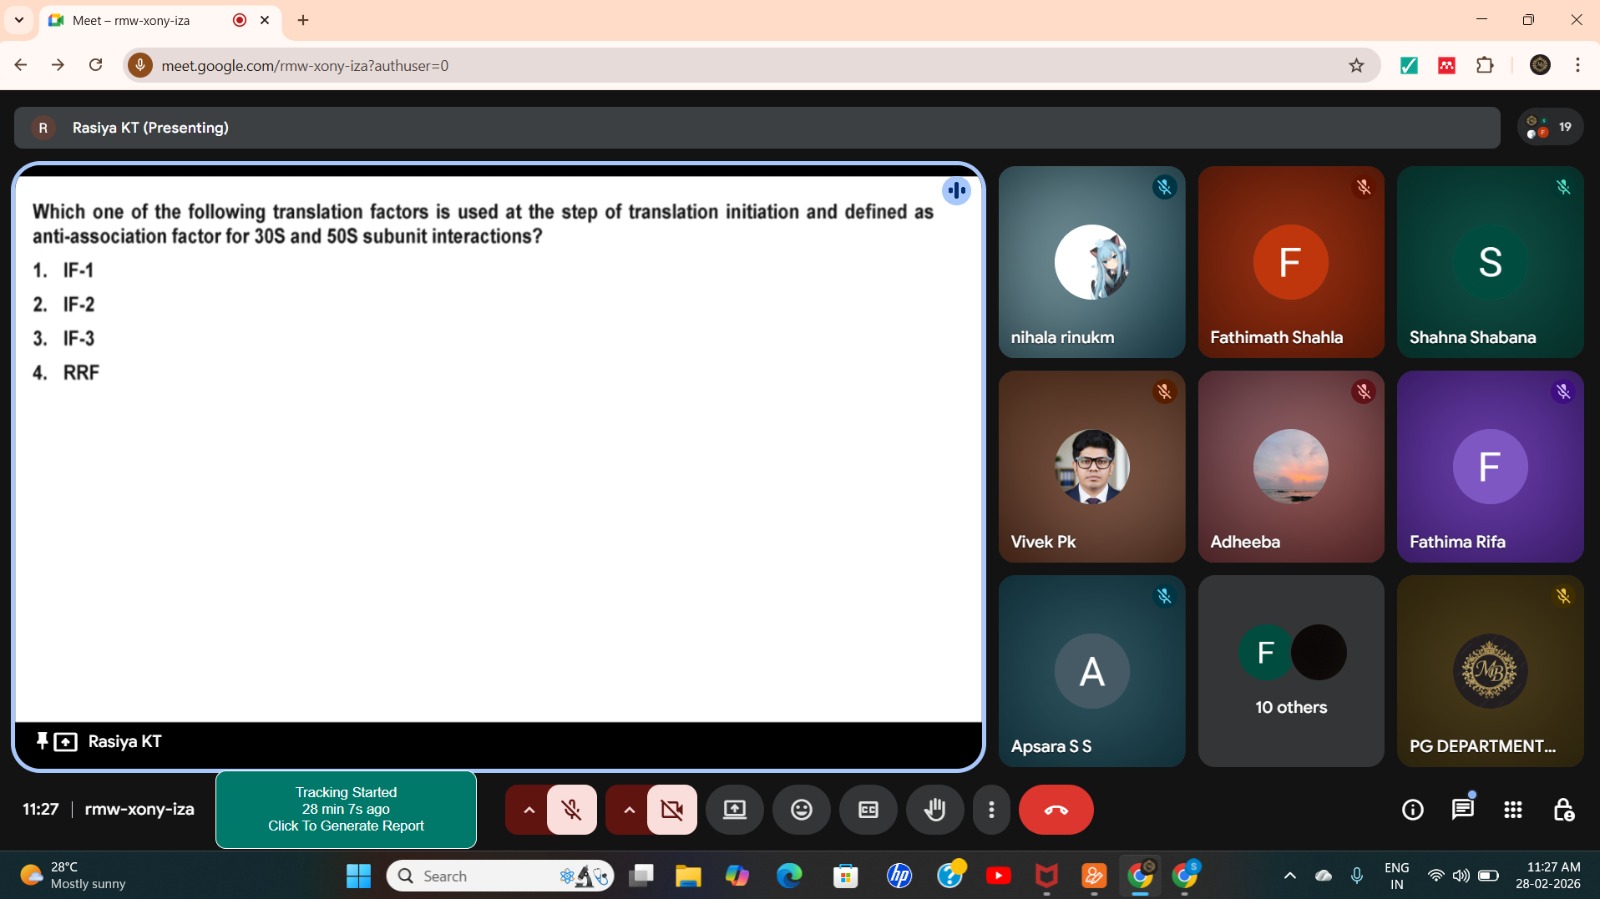Click To Generate Report in tracking banner
Viewport: 1600px width, 899px height.
346,826
